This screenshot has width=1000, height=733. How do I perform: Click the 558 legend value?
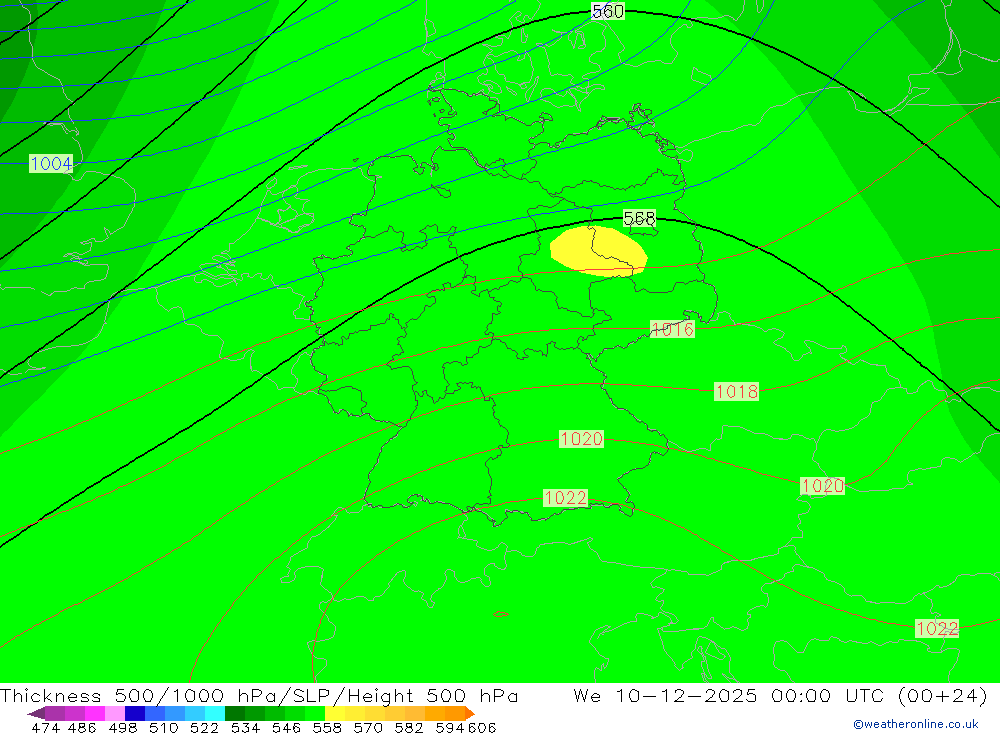[327, 727]
